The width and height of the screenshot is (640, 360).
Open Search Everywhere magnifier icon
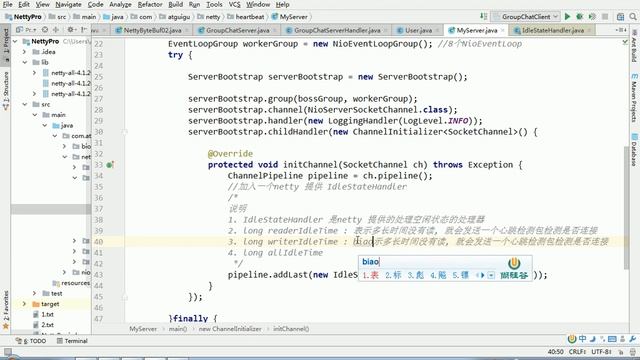point(633,17)
